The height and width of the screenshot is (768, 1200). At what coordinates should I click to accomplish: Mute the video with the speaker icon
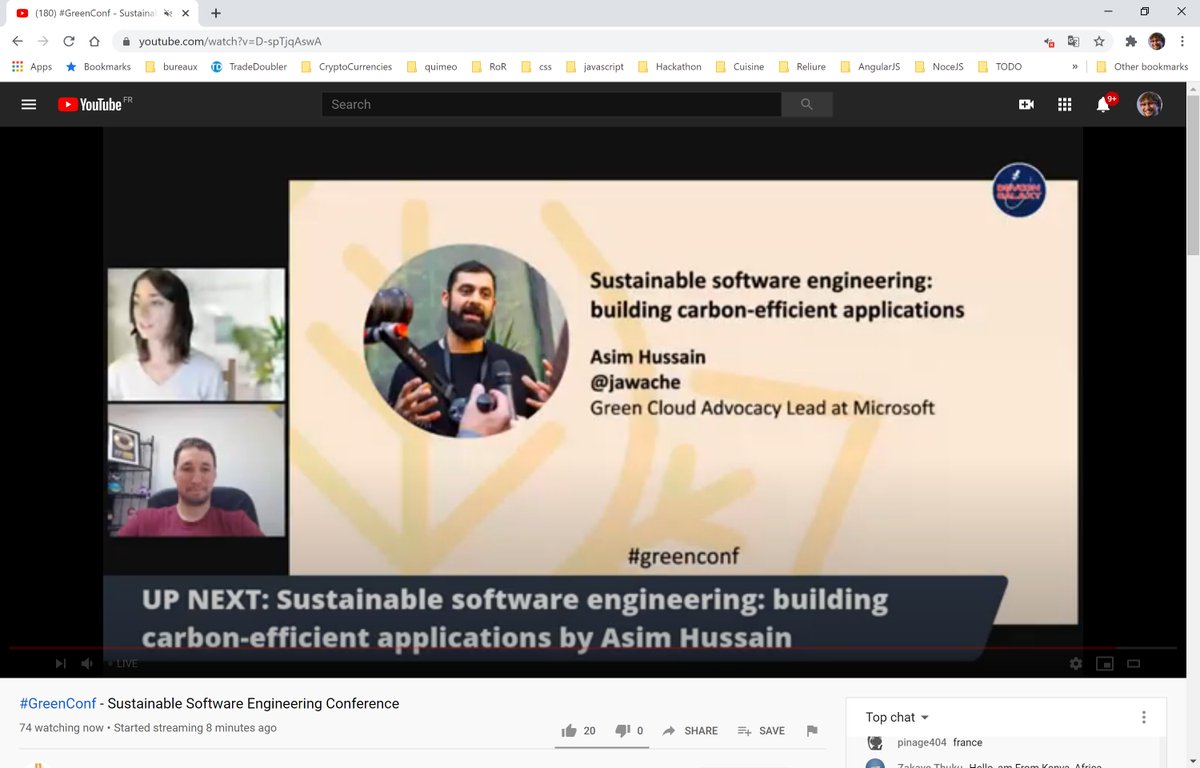(87, 663)
